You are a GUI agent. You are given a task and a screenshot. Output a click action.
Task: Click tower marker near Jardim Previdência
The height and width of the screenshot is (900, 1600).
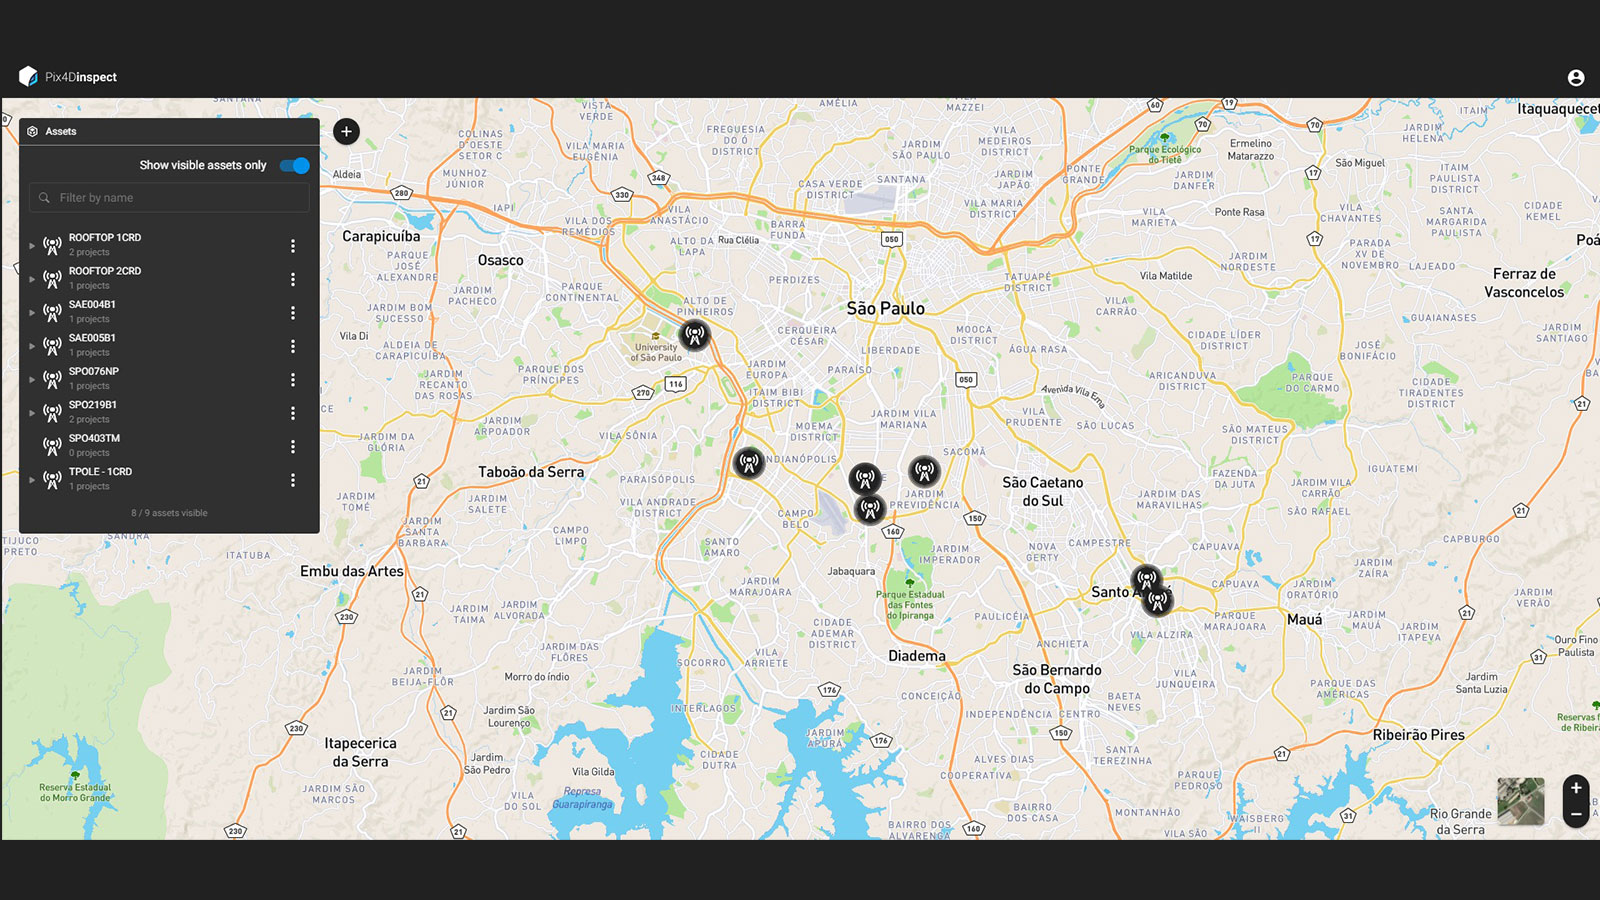pos(924,470)
